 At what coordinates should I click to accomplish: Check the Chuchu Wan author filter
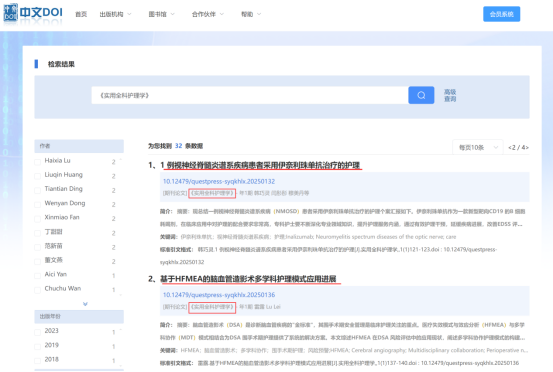click(37, 290)
